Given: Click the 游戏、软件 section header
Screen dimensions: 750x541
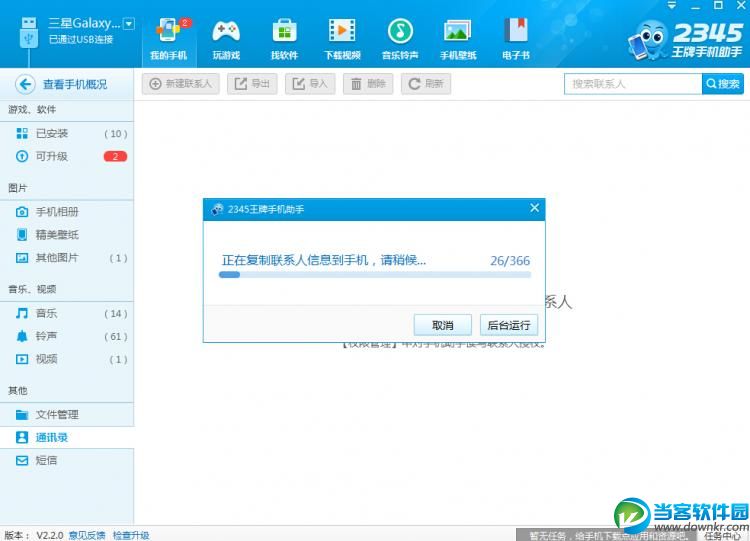Looking at the screenshot, I should pos(32,110).
